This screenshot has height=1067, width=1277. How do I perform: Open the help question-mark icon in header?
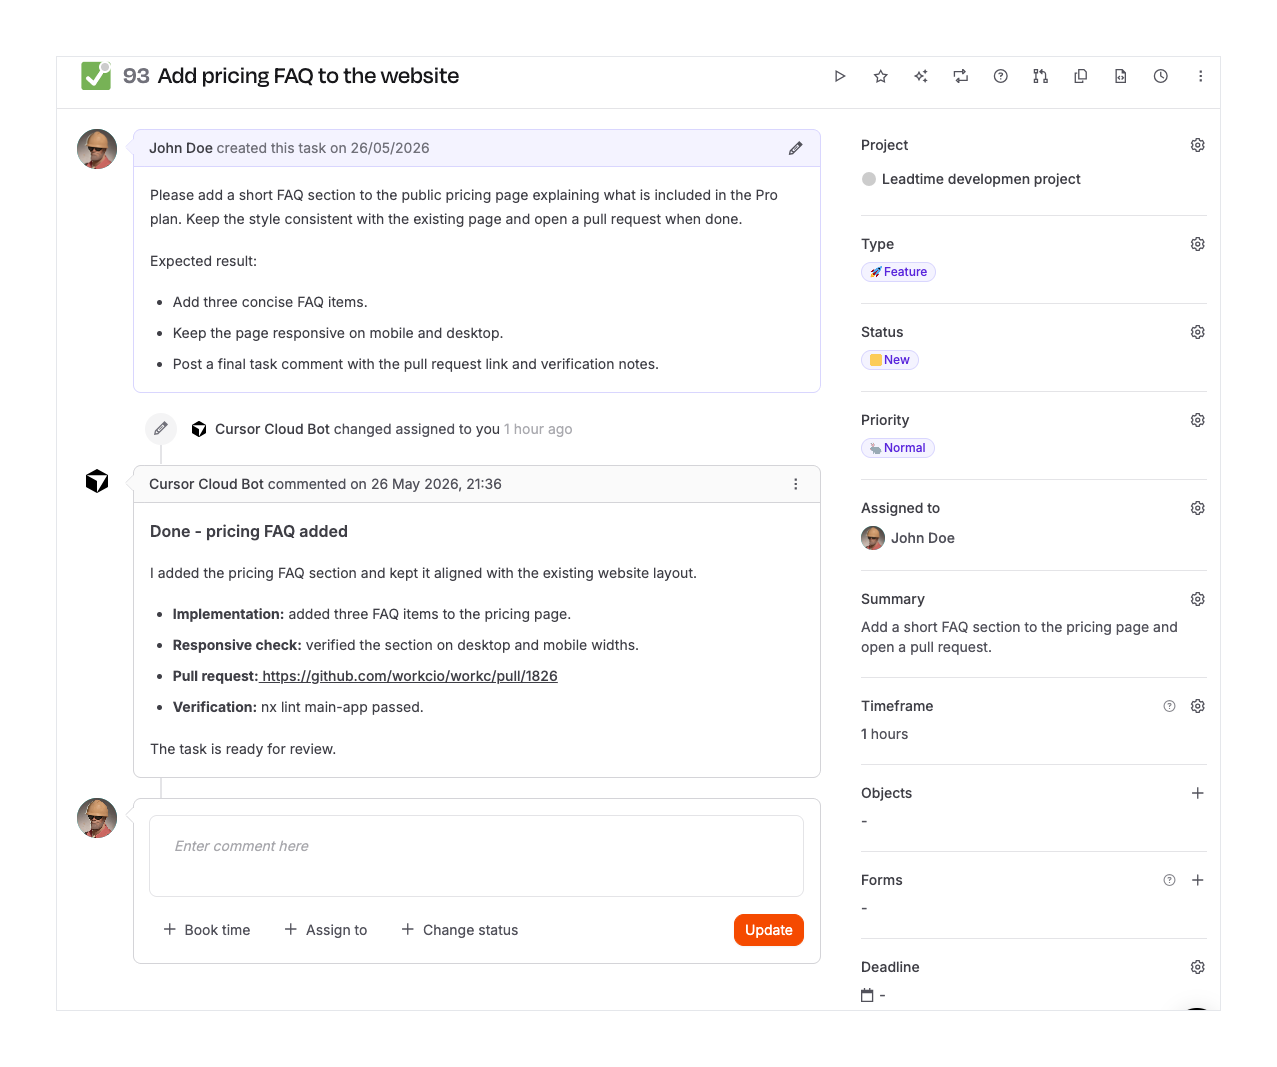coord(1000,76)
